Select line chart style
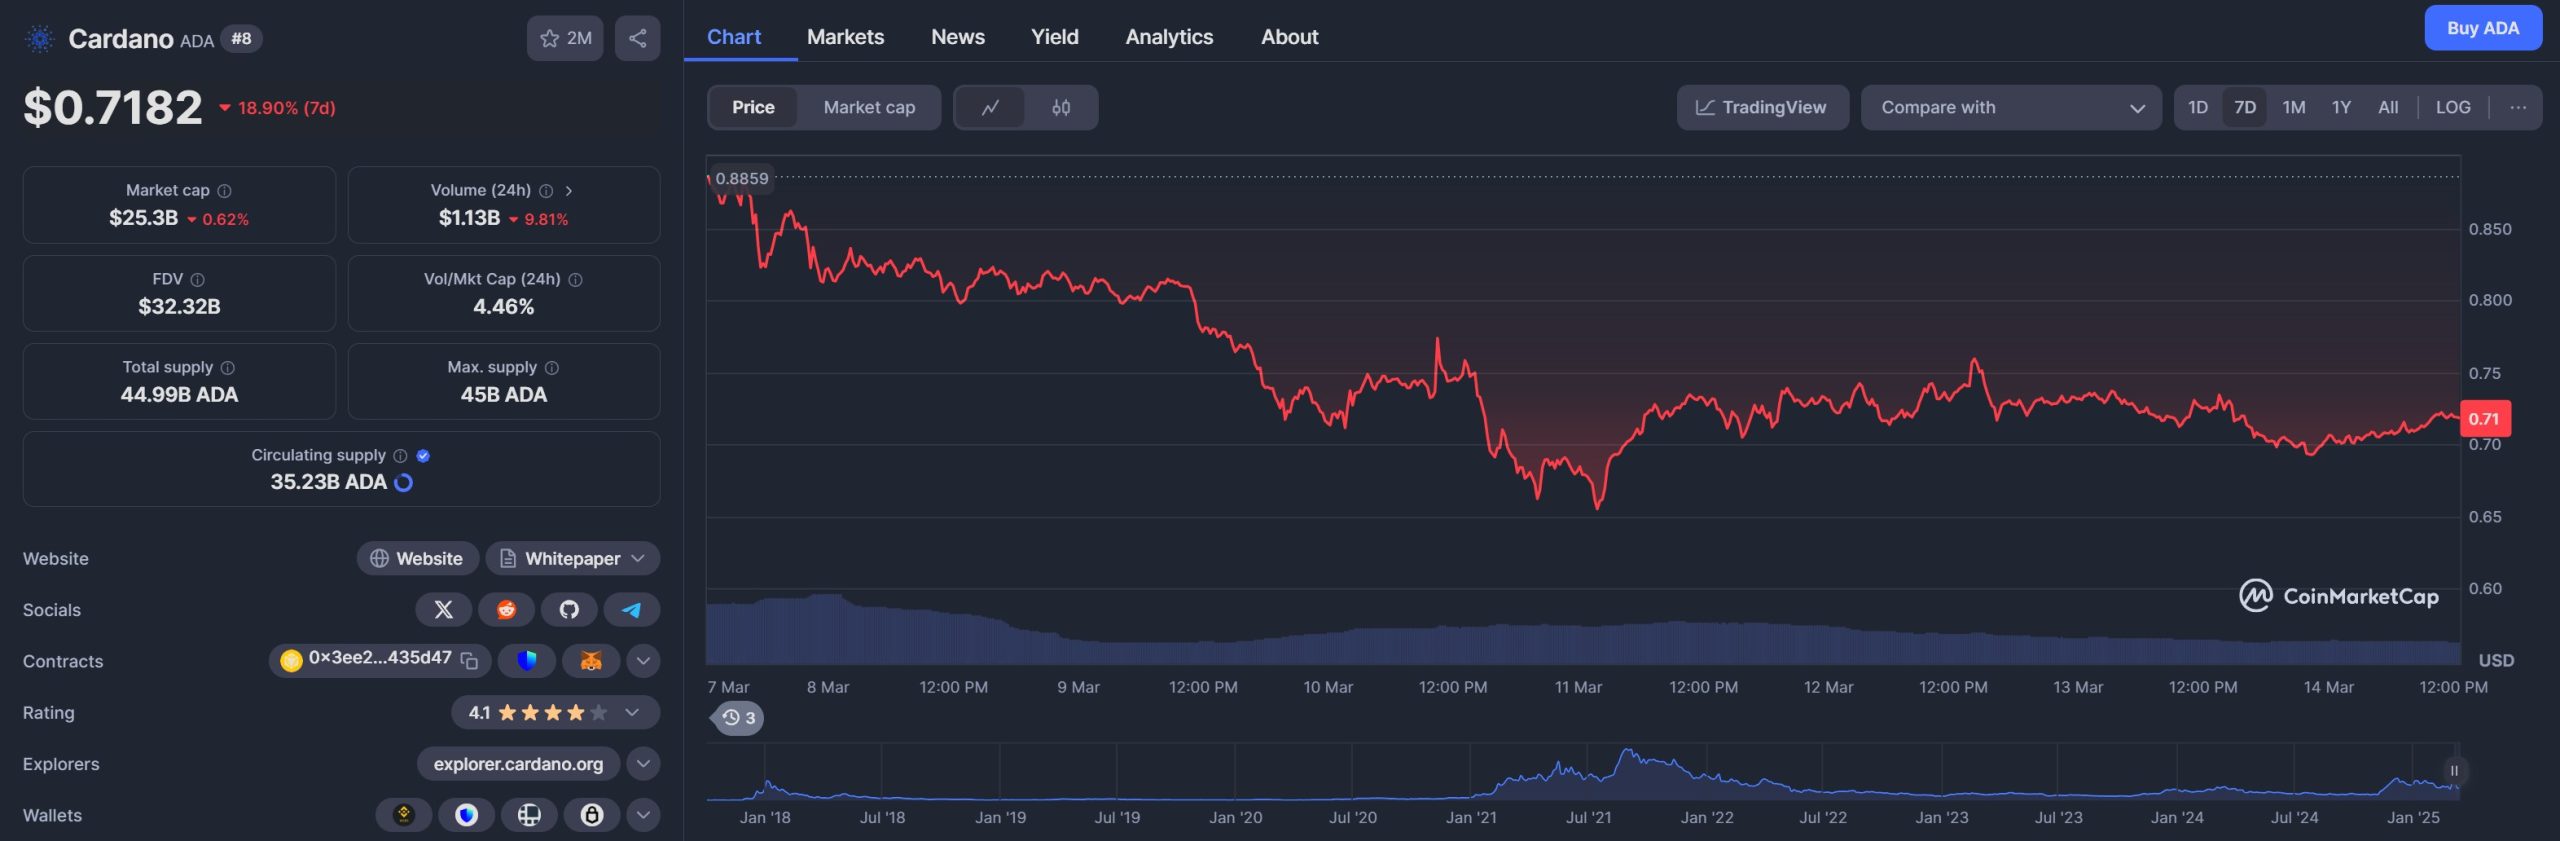The height and width of the screenshot is (841, 2560). (x=990, y=108)
